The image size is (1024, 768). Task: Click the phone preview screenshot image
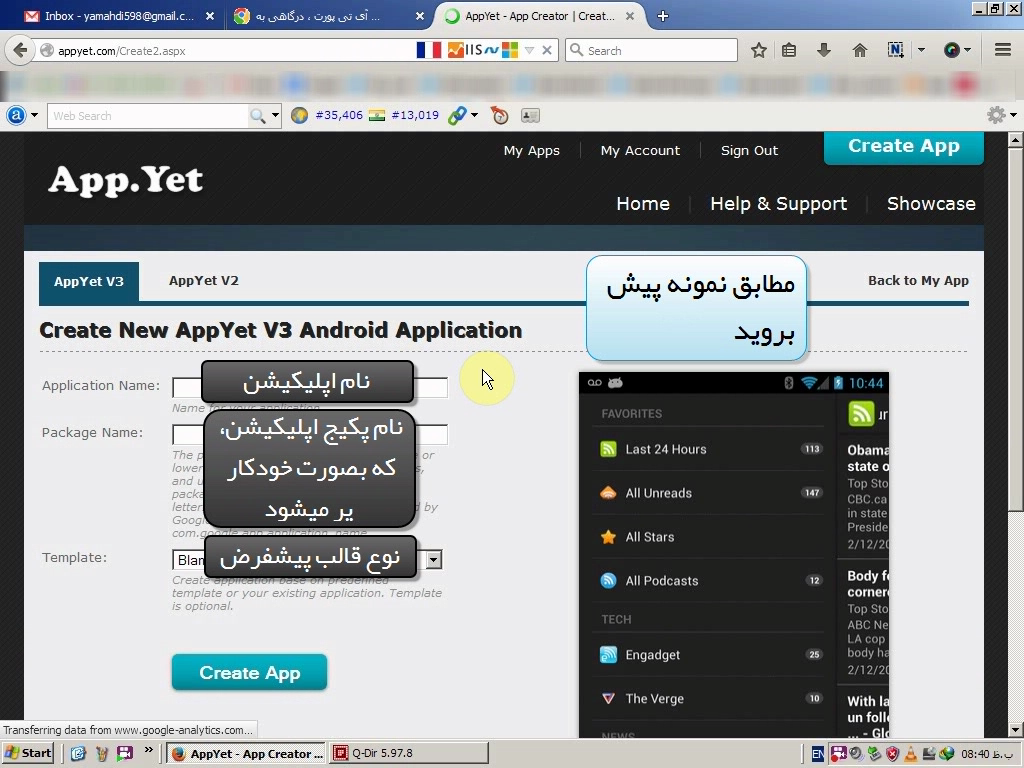coord(734,555)
